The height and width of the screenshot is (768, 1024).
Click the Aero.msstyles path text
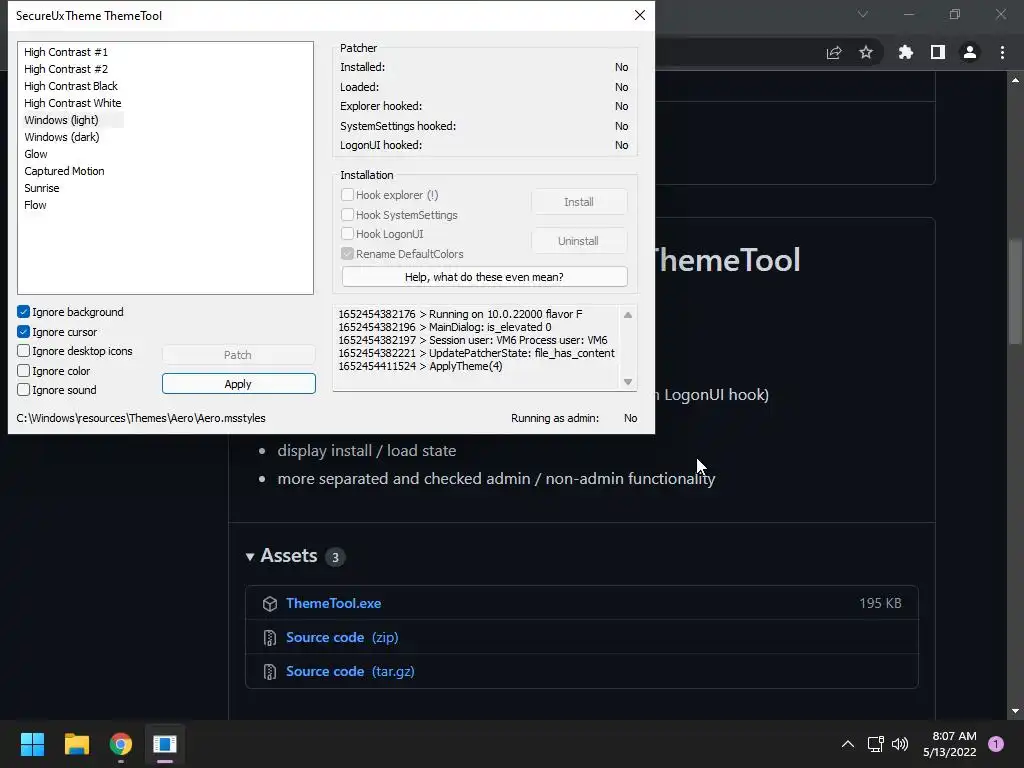(141, 418)
